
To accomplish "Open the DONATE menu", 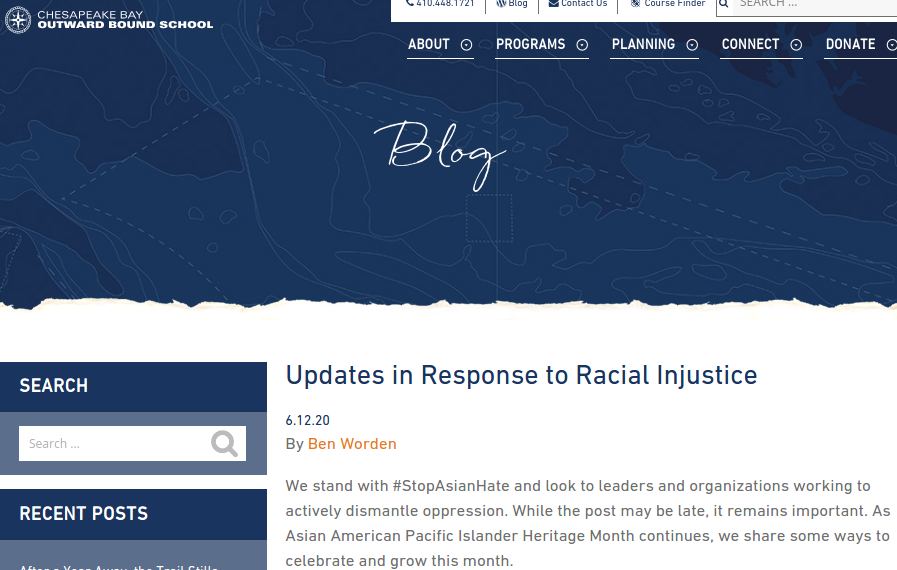I will click(x=850, y=44).
